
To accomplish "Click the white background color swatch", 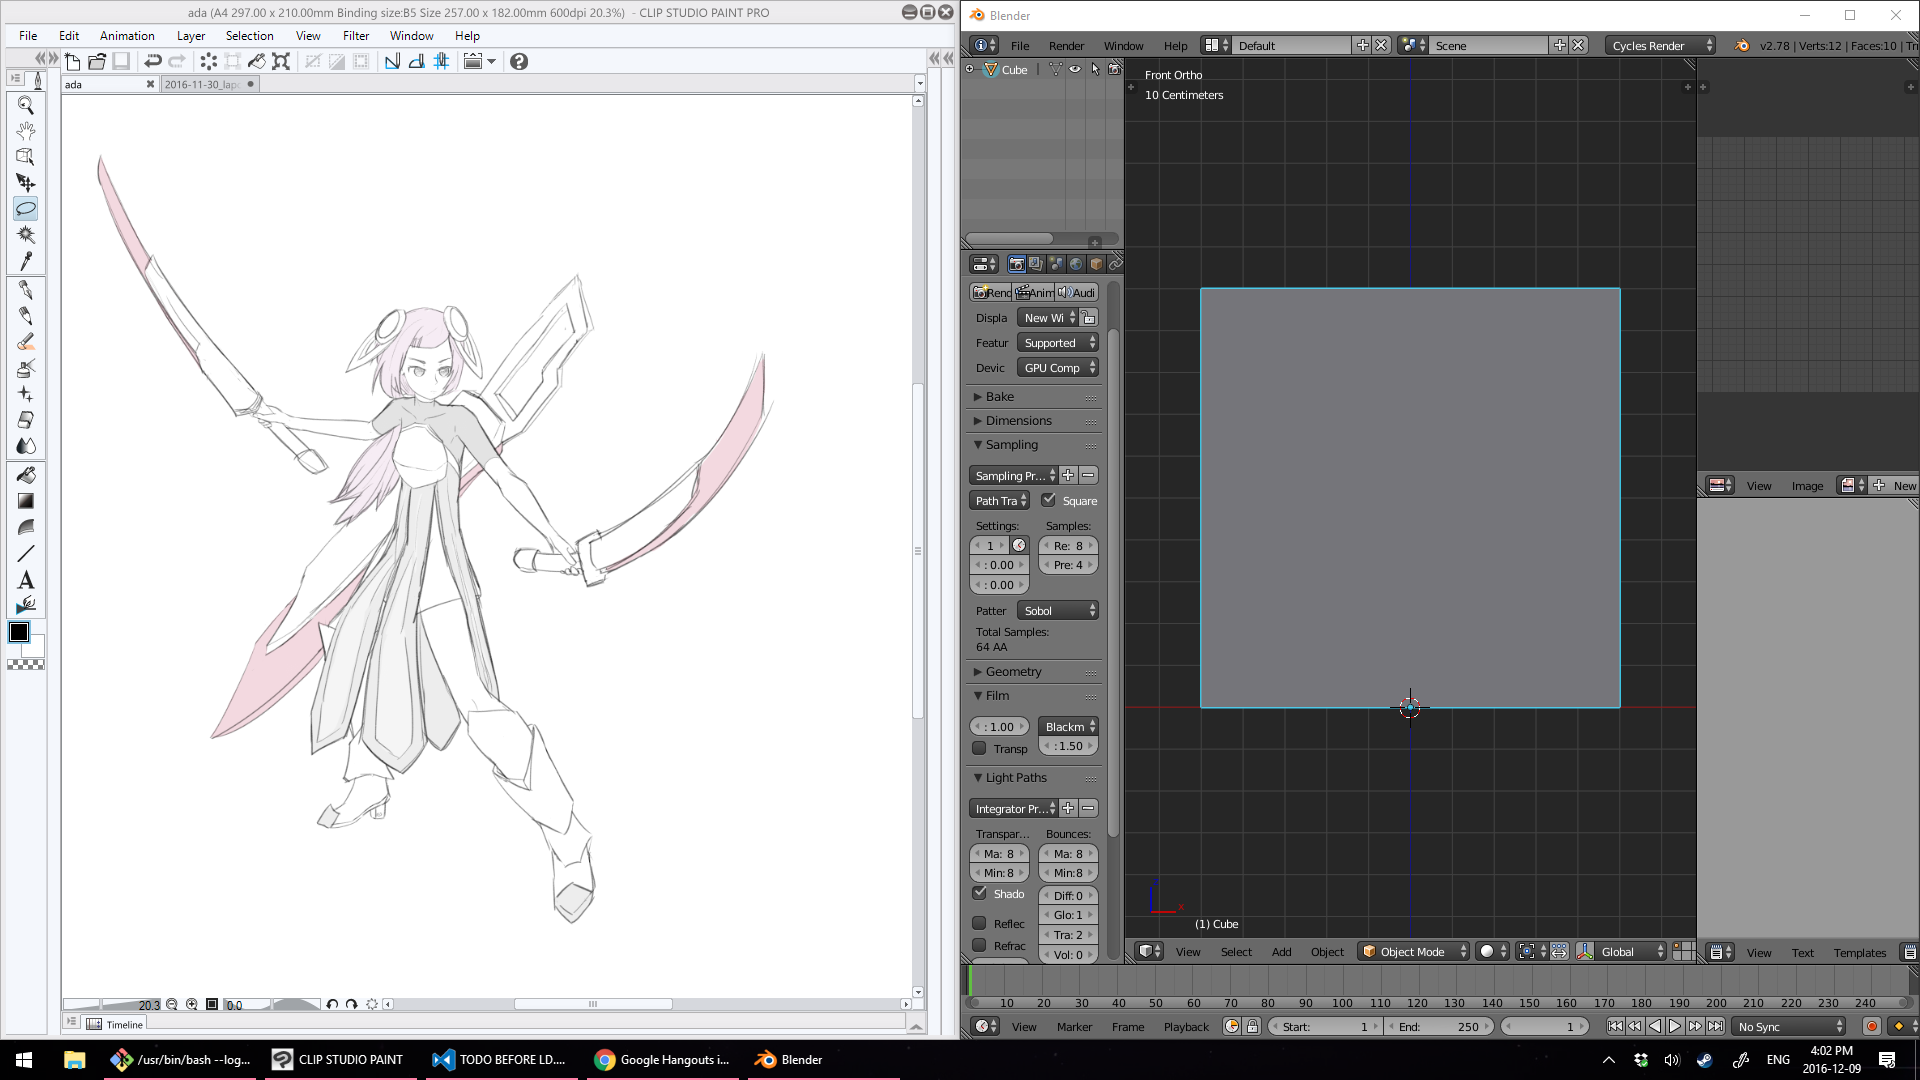I will [36, 648].
